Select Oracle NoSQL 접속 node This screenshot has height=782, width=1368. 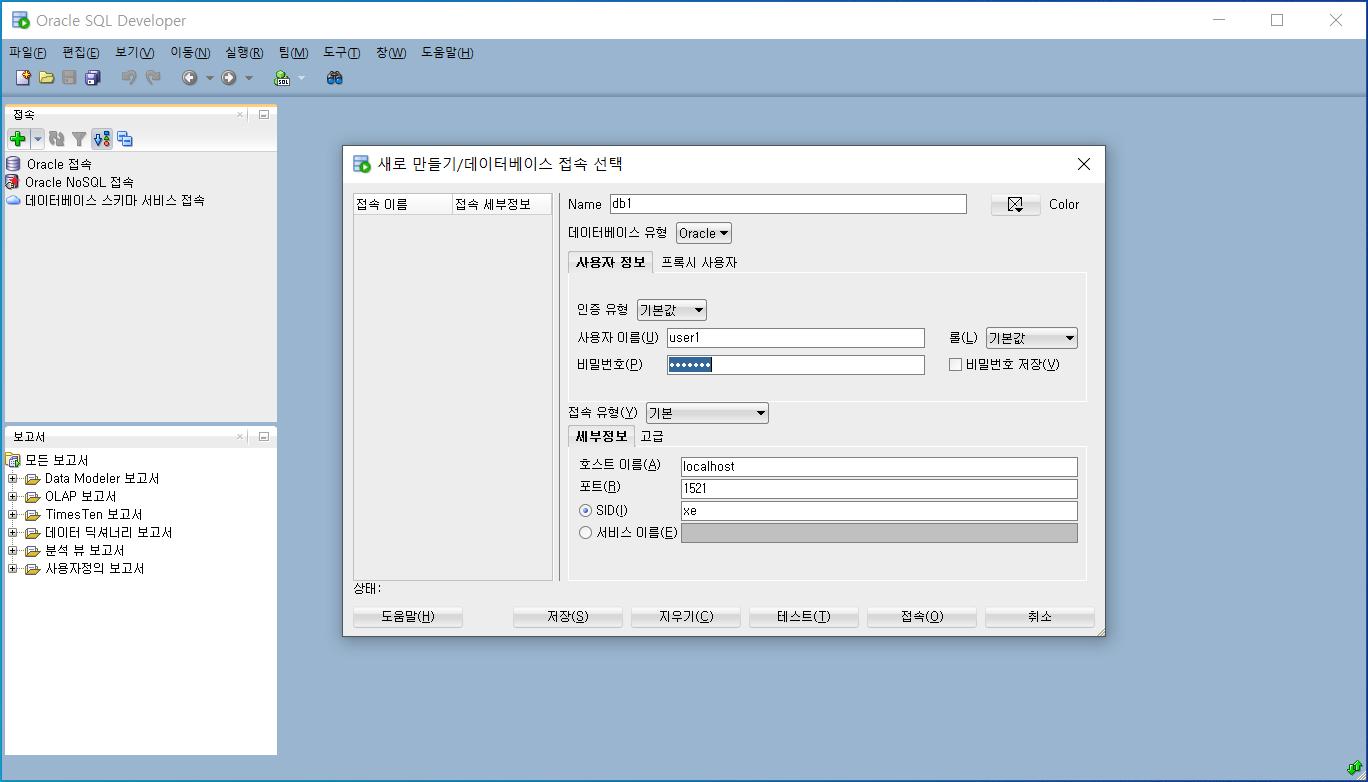point(79,182)
